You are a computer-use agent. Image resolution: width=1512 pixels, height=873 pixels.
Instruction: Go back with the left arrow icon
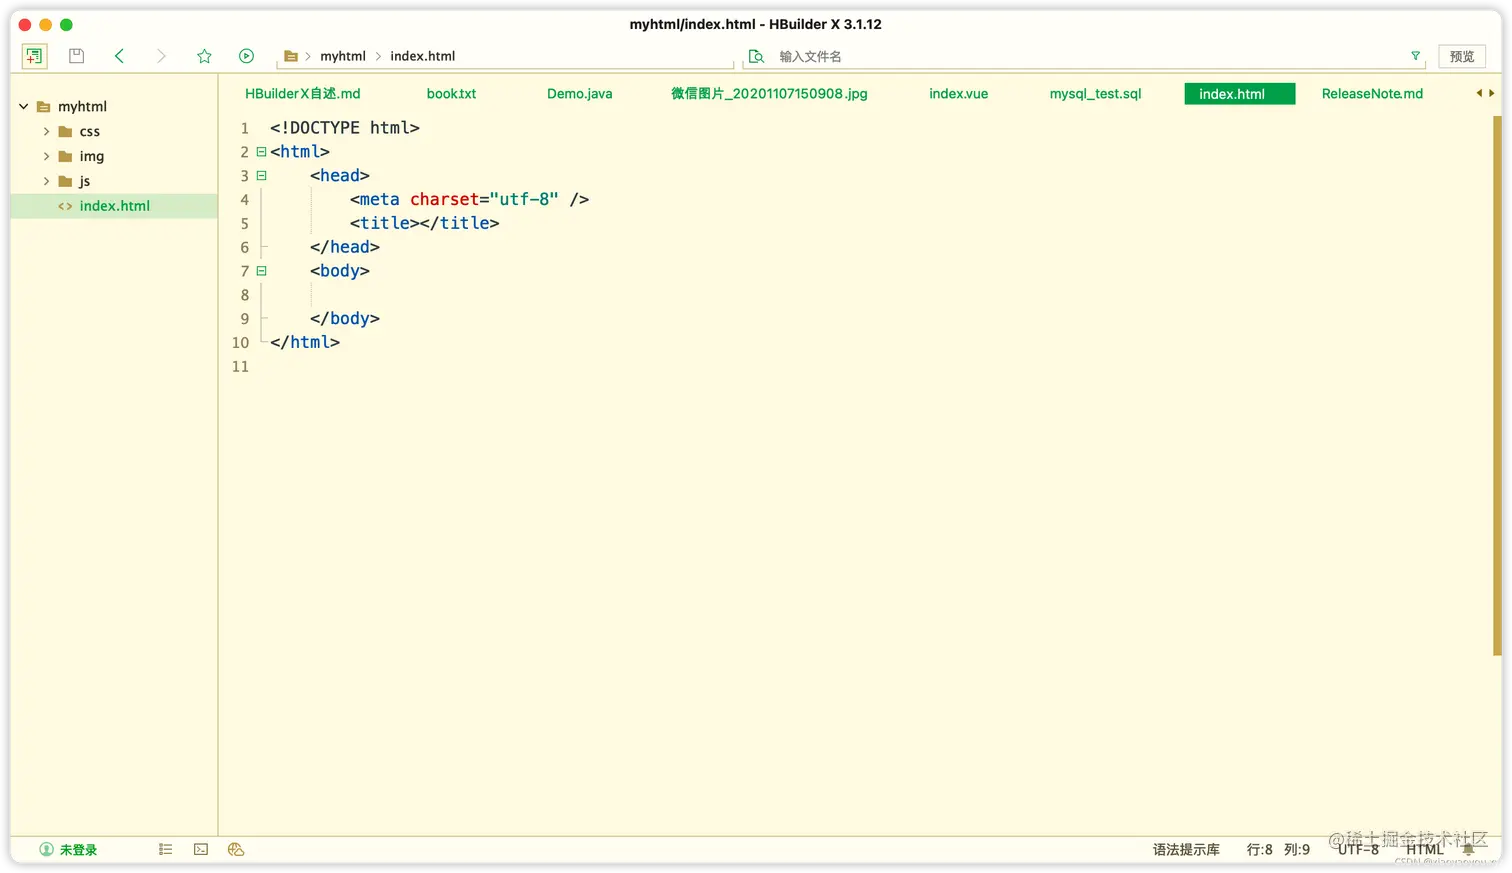coord(119,56)
